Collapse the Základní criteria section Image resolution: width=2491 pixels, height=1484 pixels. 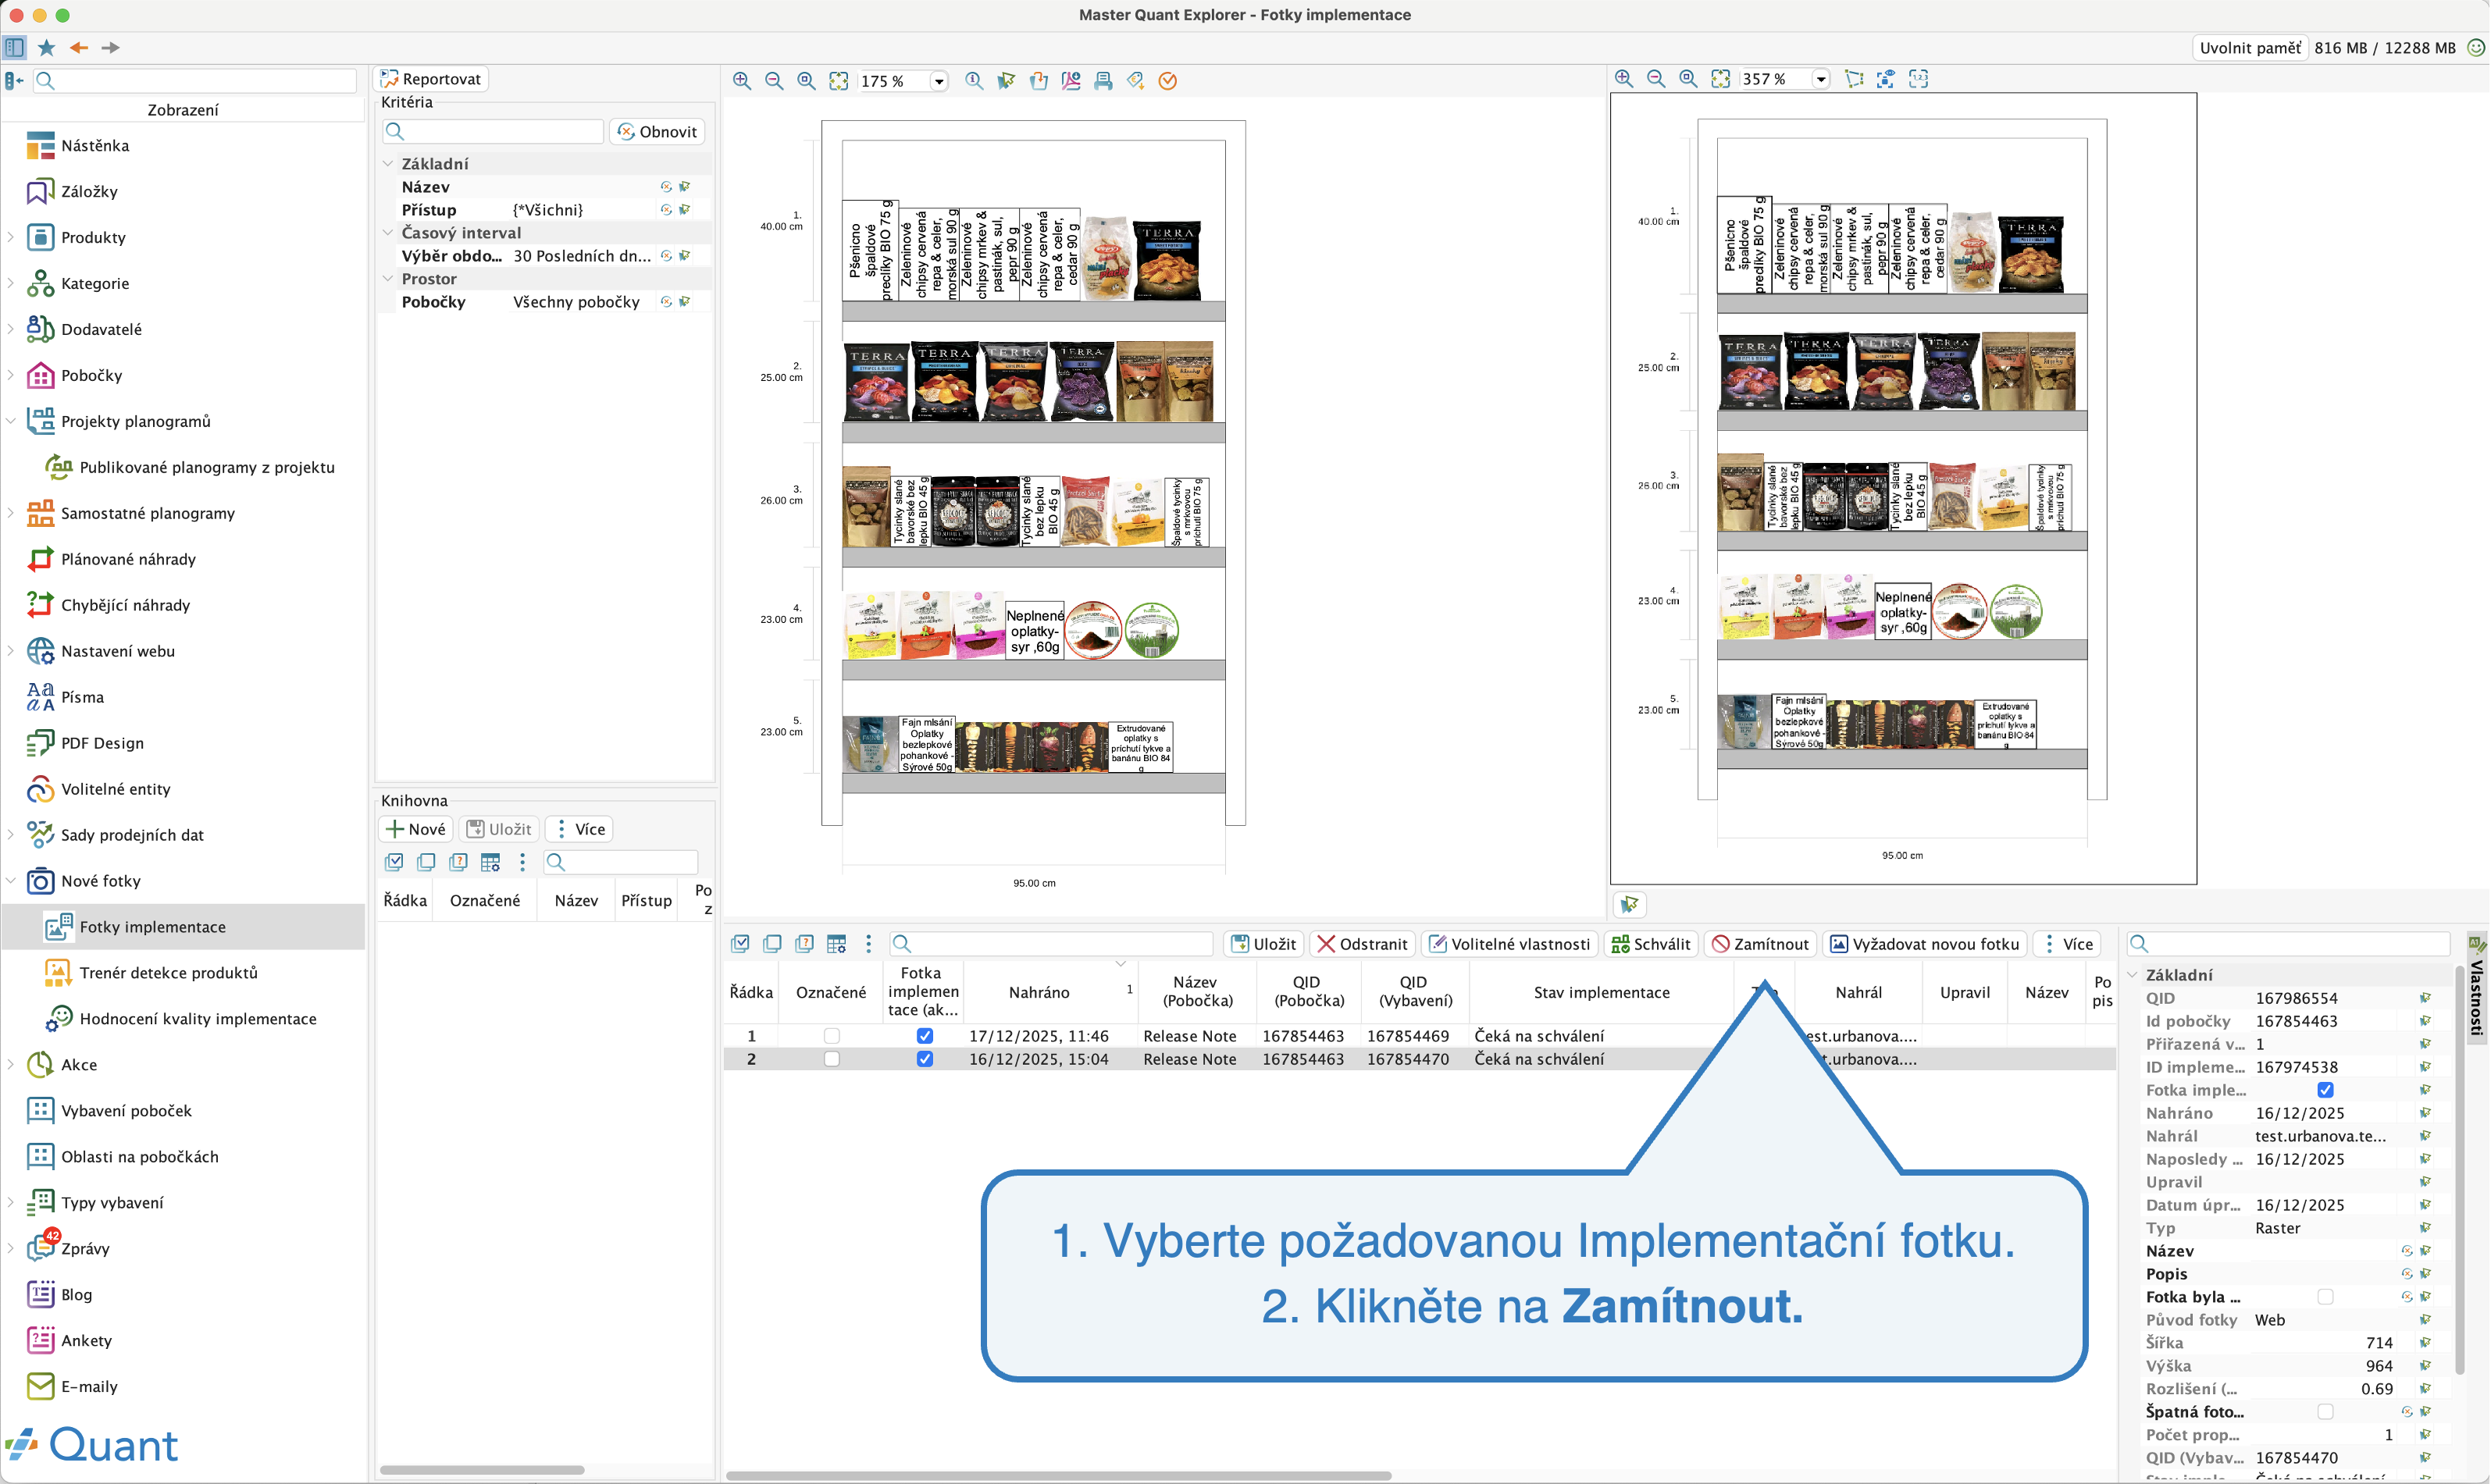tap(388, 163)
